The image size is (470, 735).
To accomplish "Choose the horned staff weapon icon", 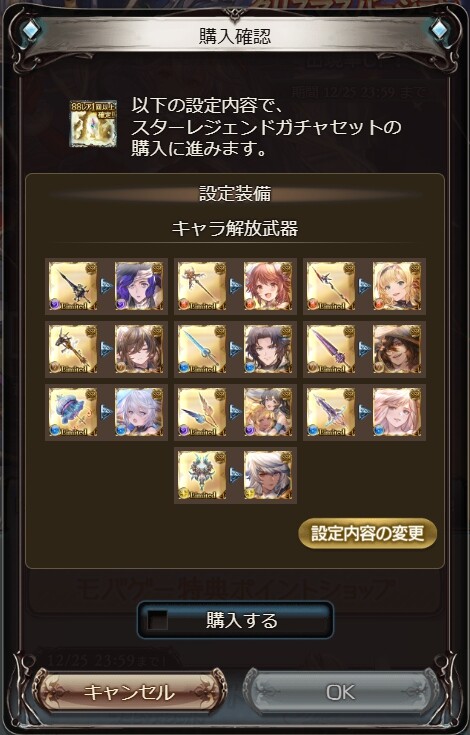I will tap(73, 349).
